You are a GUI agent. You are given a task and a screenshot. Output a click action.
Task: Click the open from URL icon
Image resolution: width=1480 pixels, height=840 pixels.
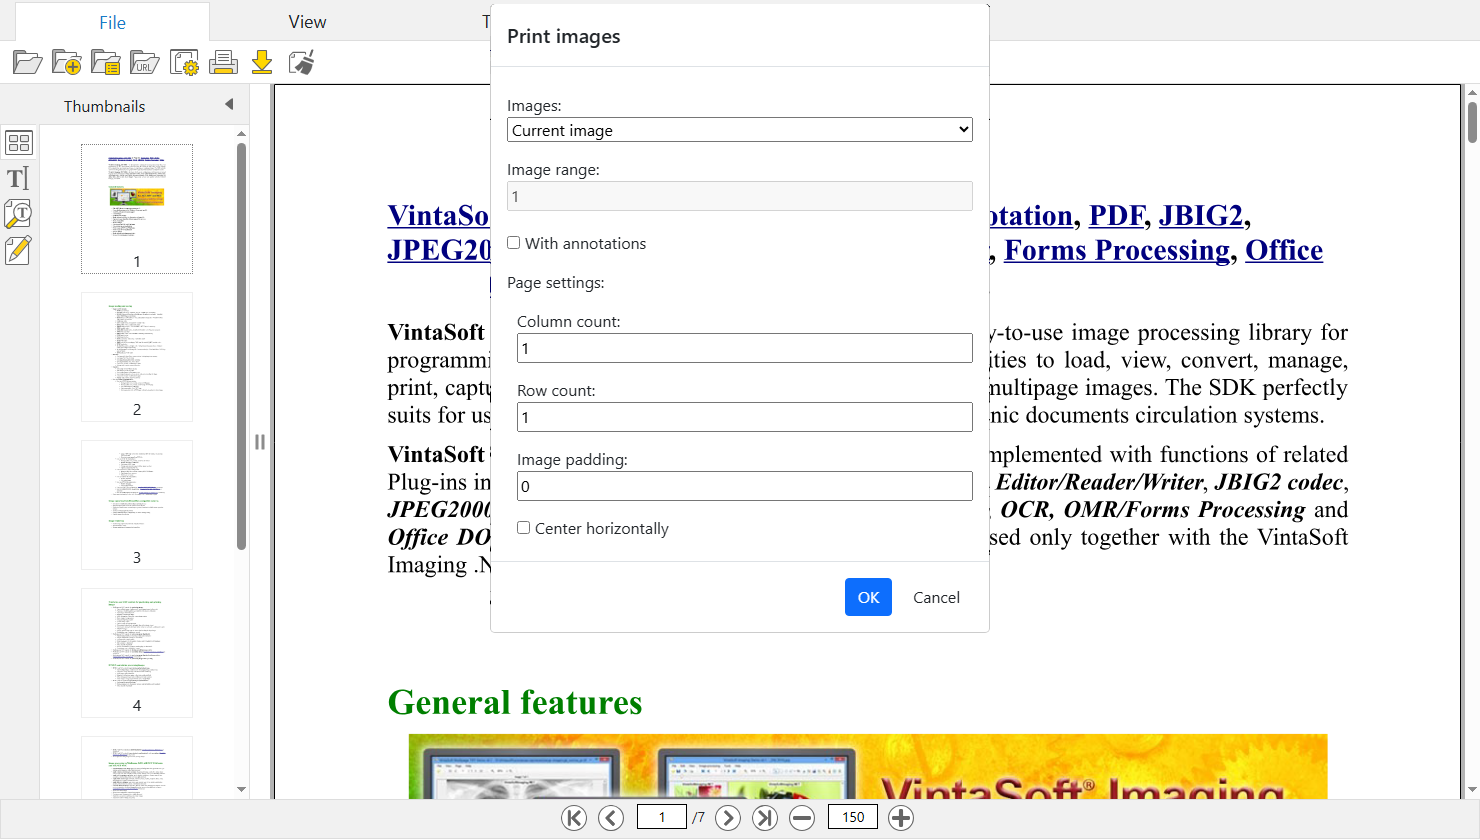coord(145,63)
